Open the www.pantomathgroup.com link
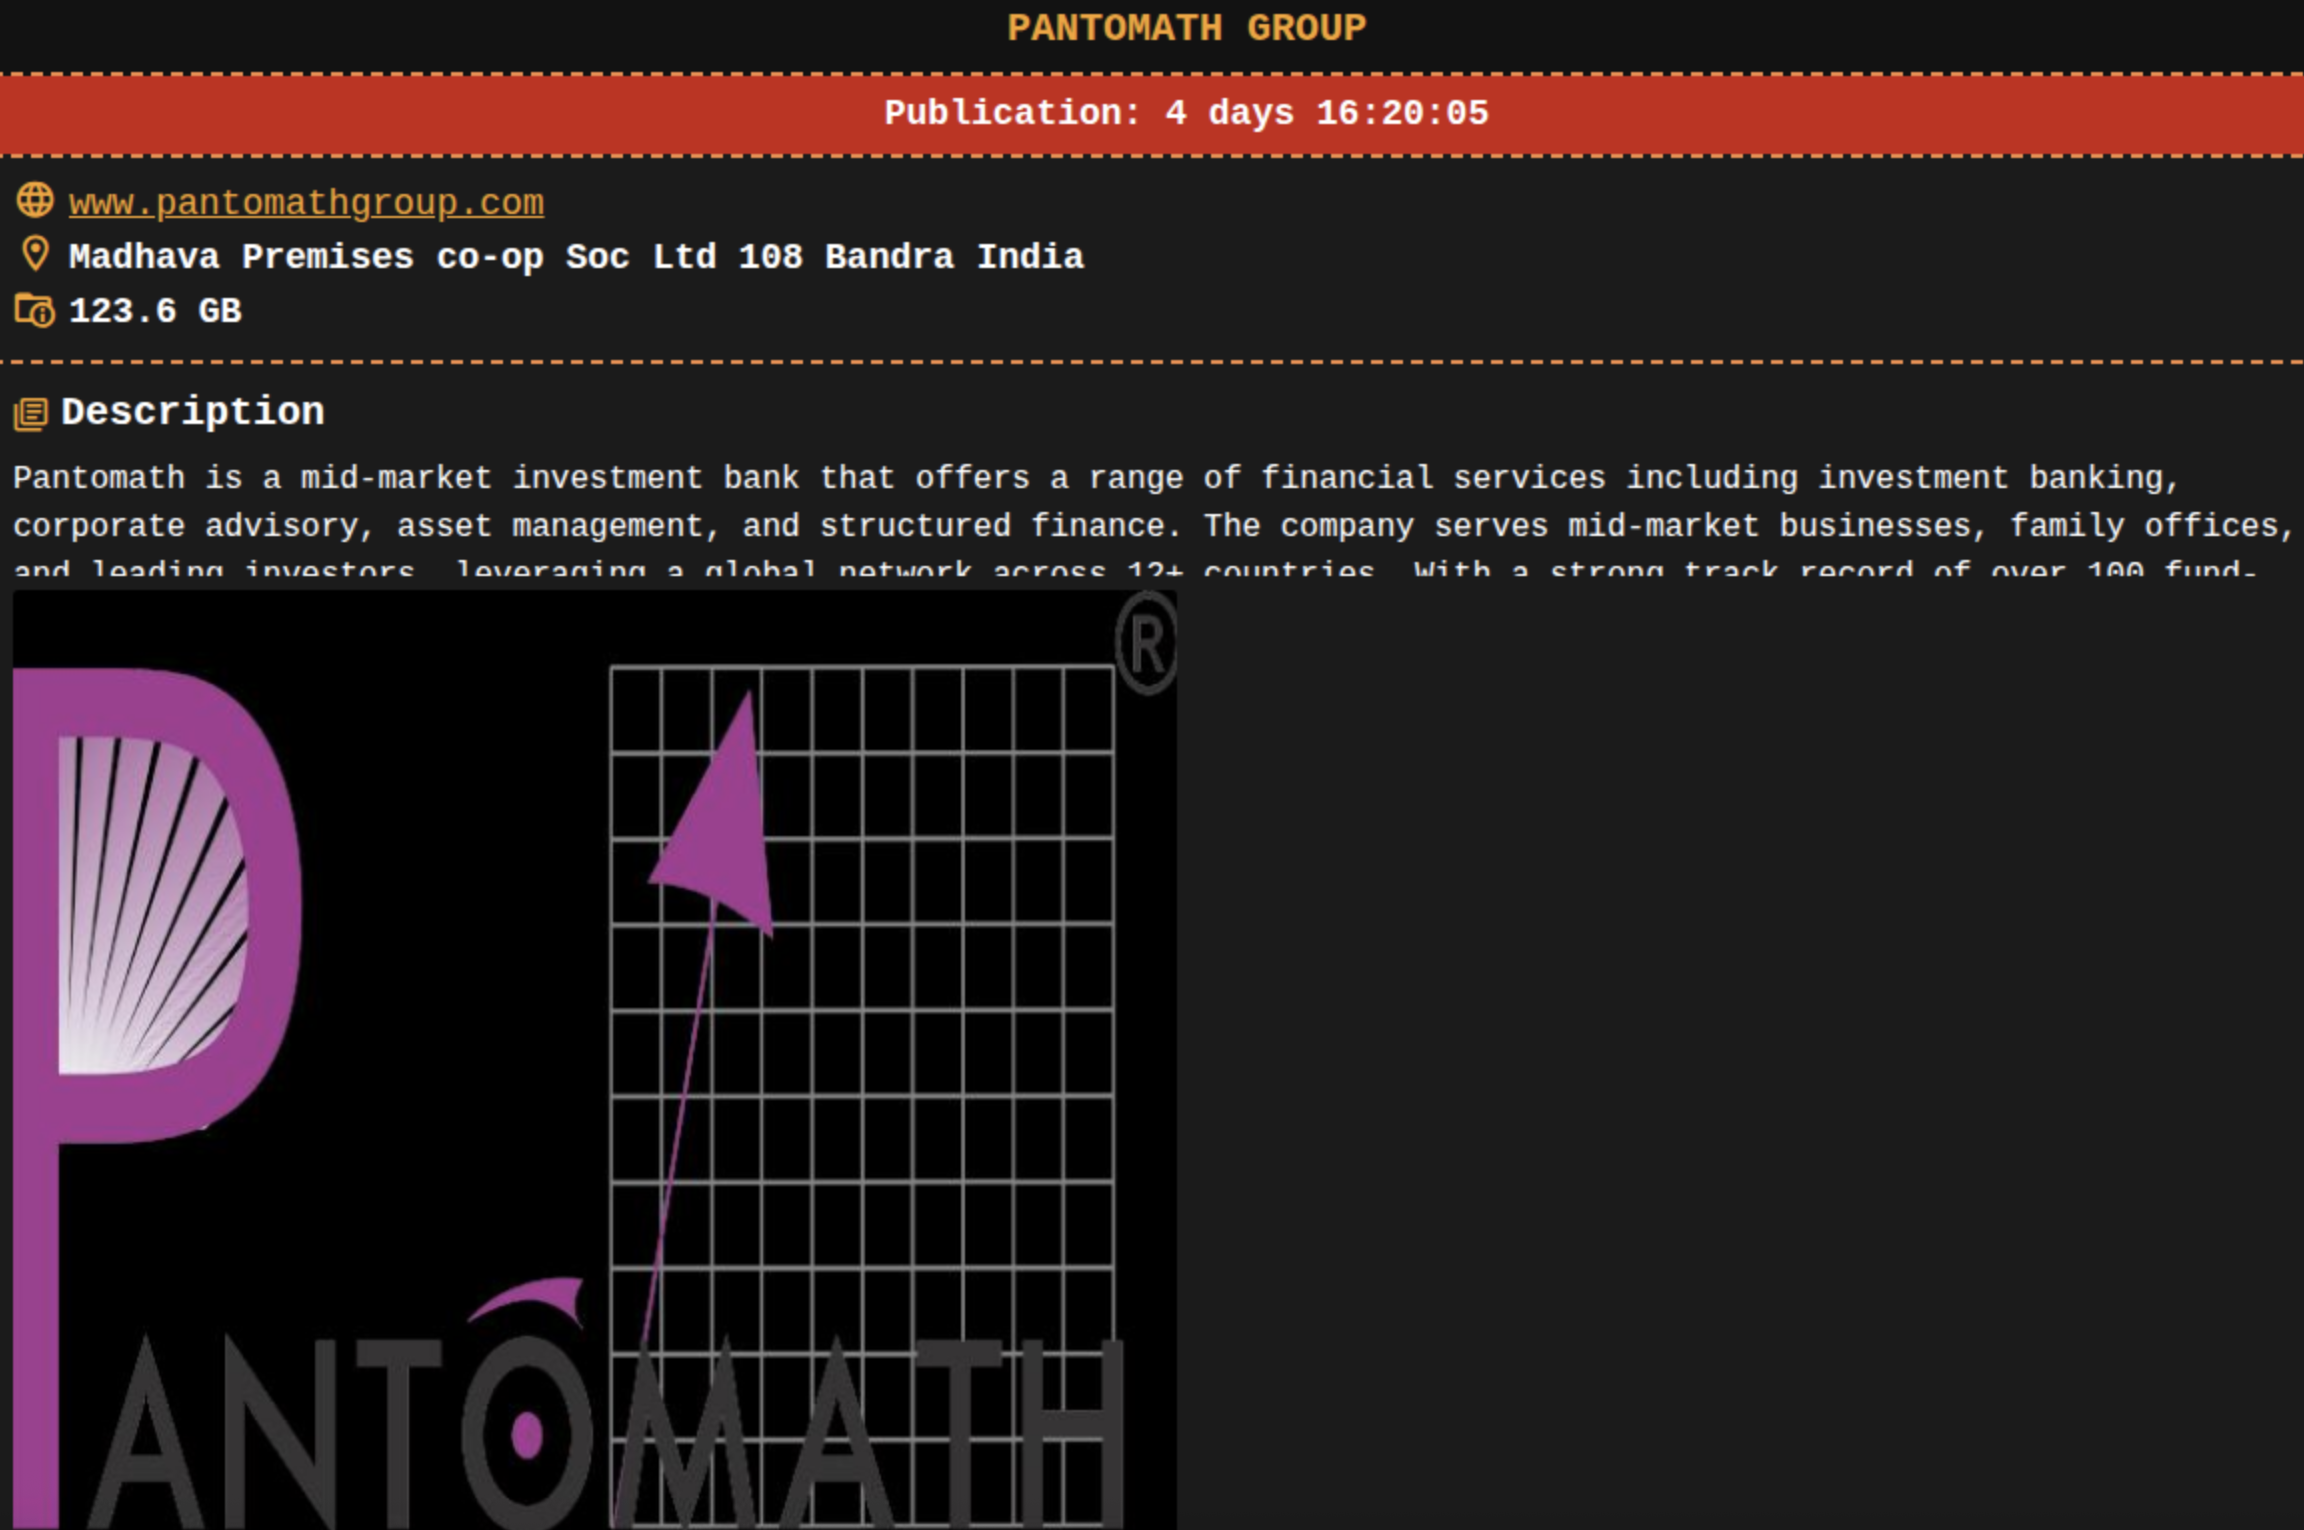This screenshot has width=2304, height=1530. pos(306,203)
